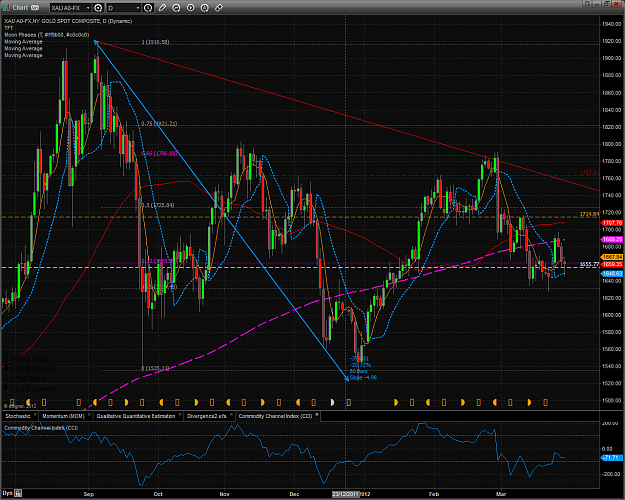Click the interval clock icon after interval box

(148, 8)
